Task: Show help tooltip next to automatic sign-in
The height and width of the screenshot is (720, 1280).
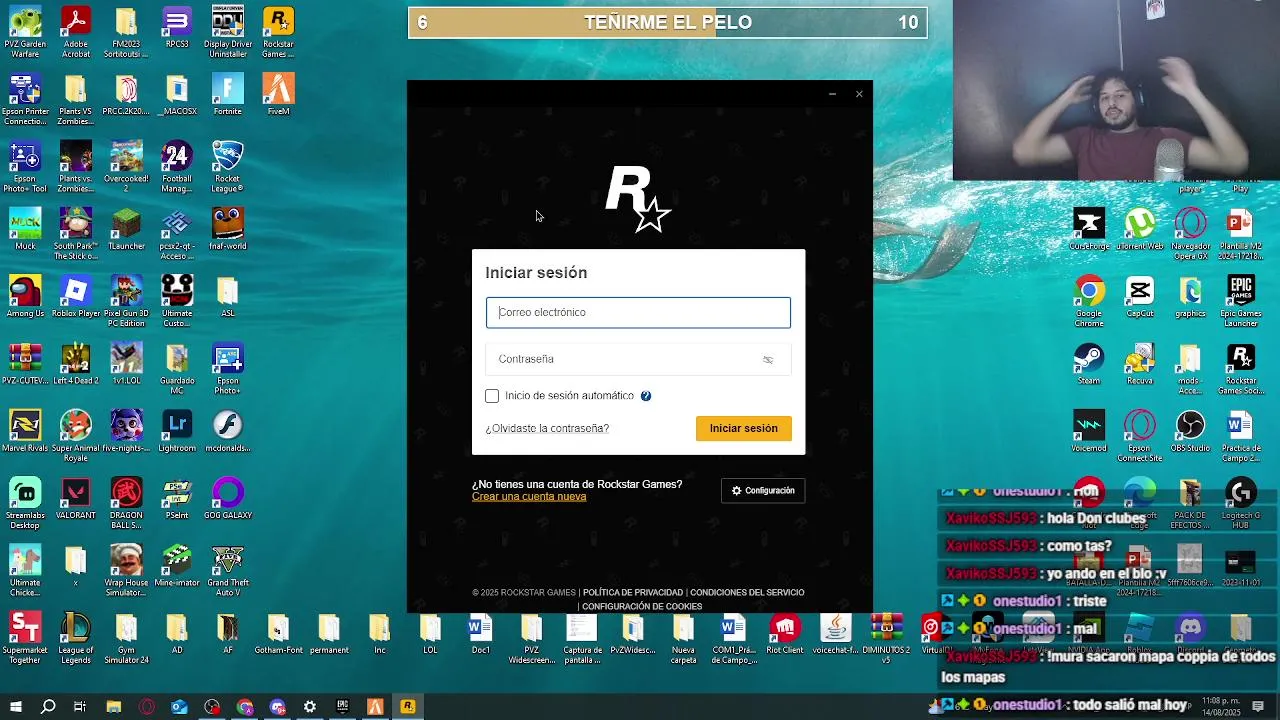Action: pos(646,396)
